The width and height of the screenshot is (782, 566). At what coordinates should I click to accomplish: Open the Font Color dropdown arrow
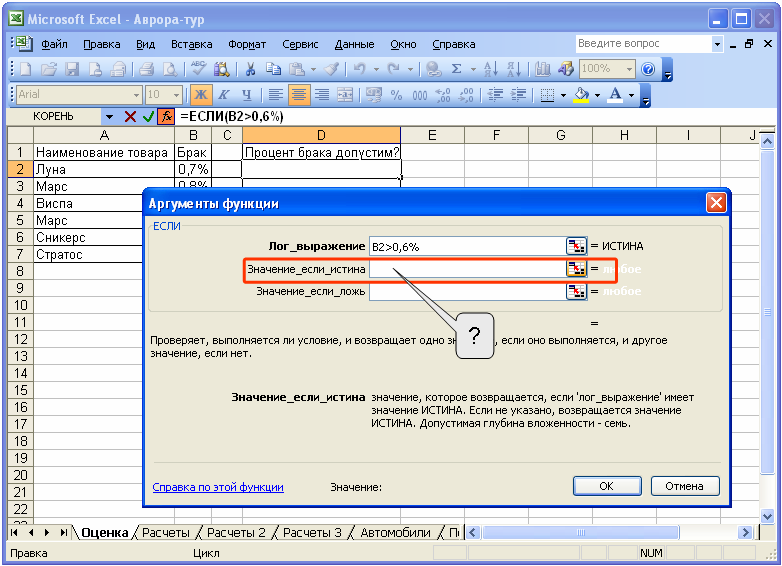click(x=631, y=95)
